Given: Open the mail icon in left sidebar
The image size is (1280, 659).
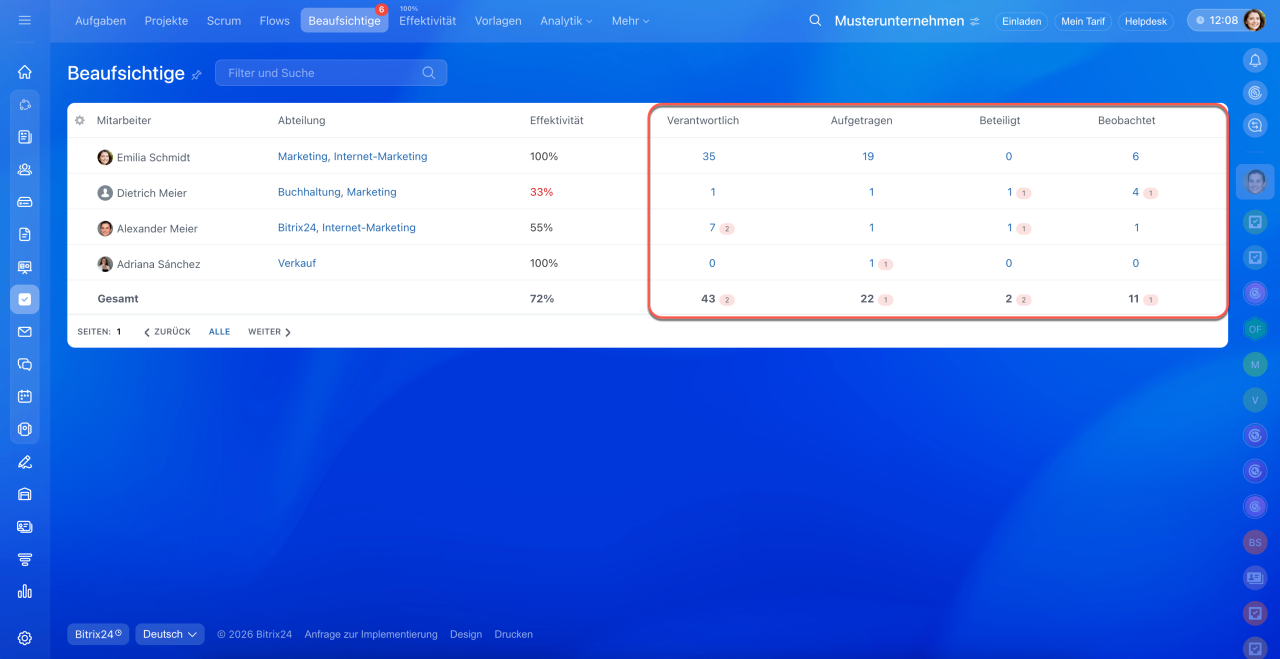Looking at the screenshot, I should pyautogui.click(x=25, y=332).
